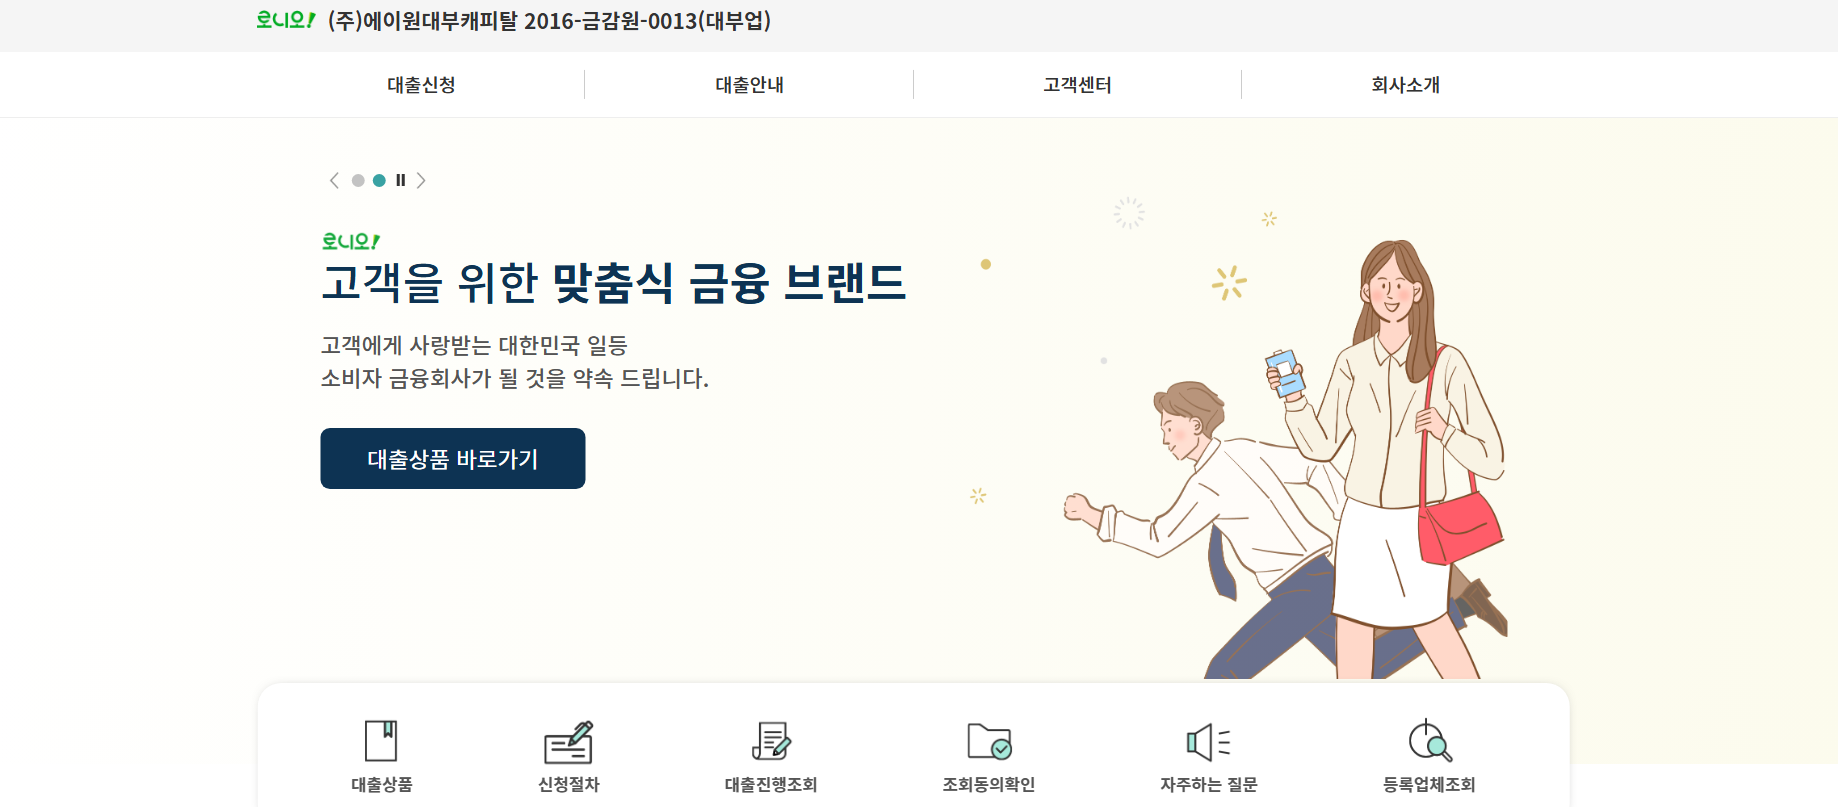This screenshot has width=1838, height=807.
Task: Click the green 로니오 logo in header
Action: pyautogui.click(x=285, y=20)
